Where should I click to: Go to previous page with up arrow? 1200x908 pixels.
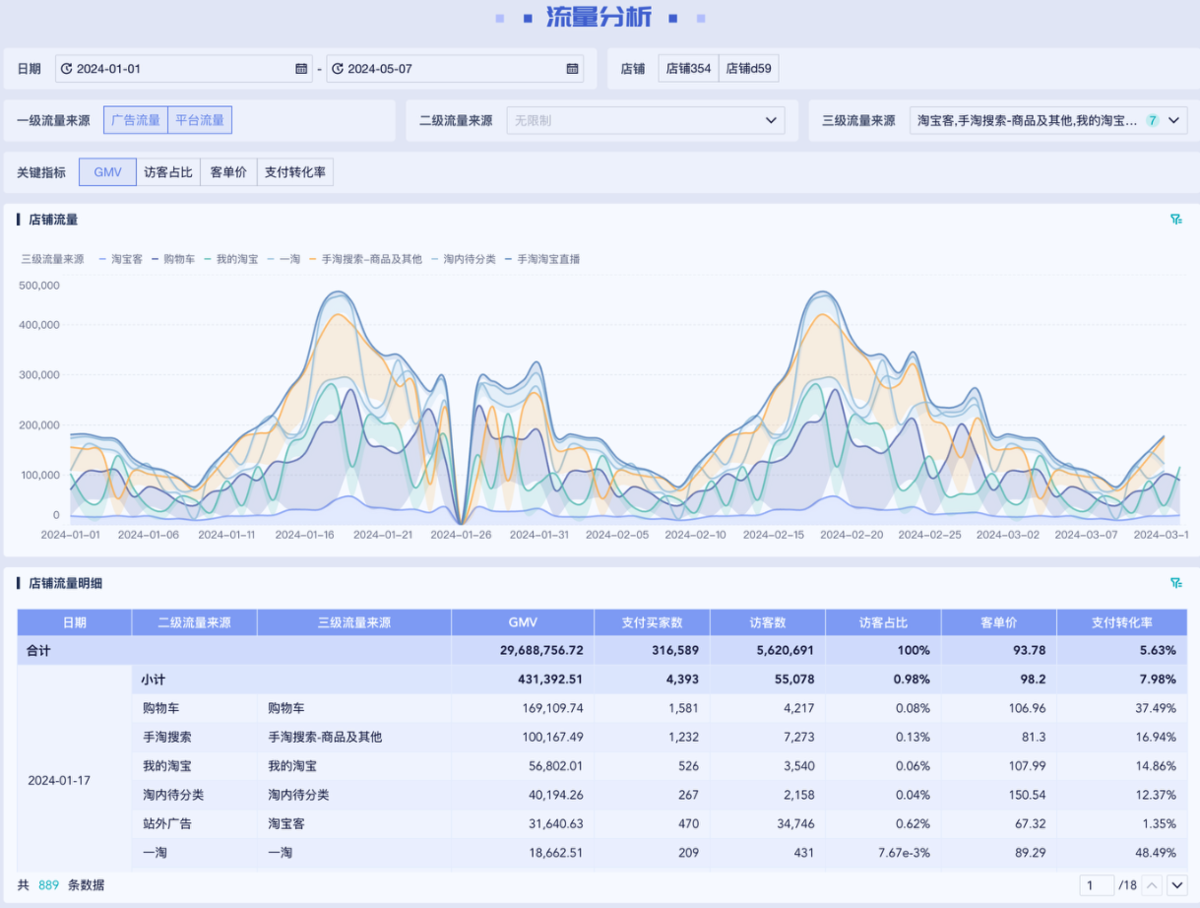click(x=1152, y=885)
